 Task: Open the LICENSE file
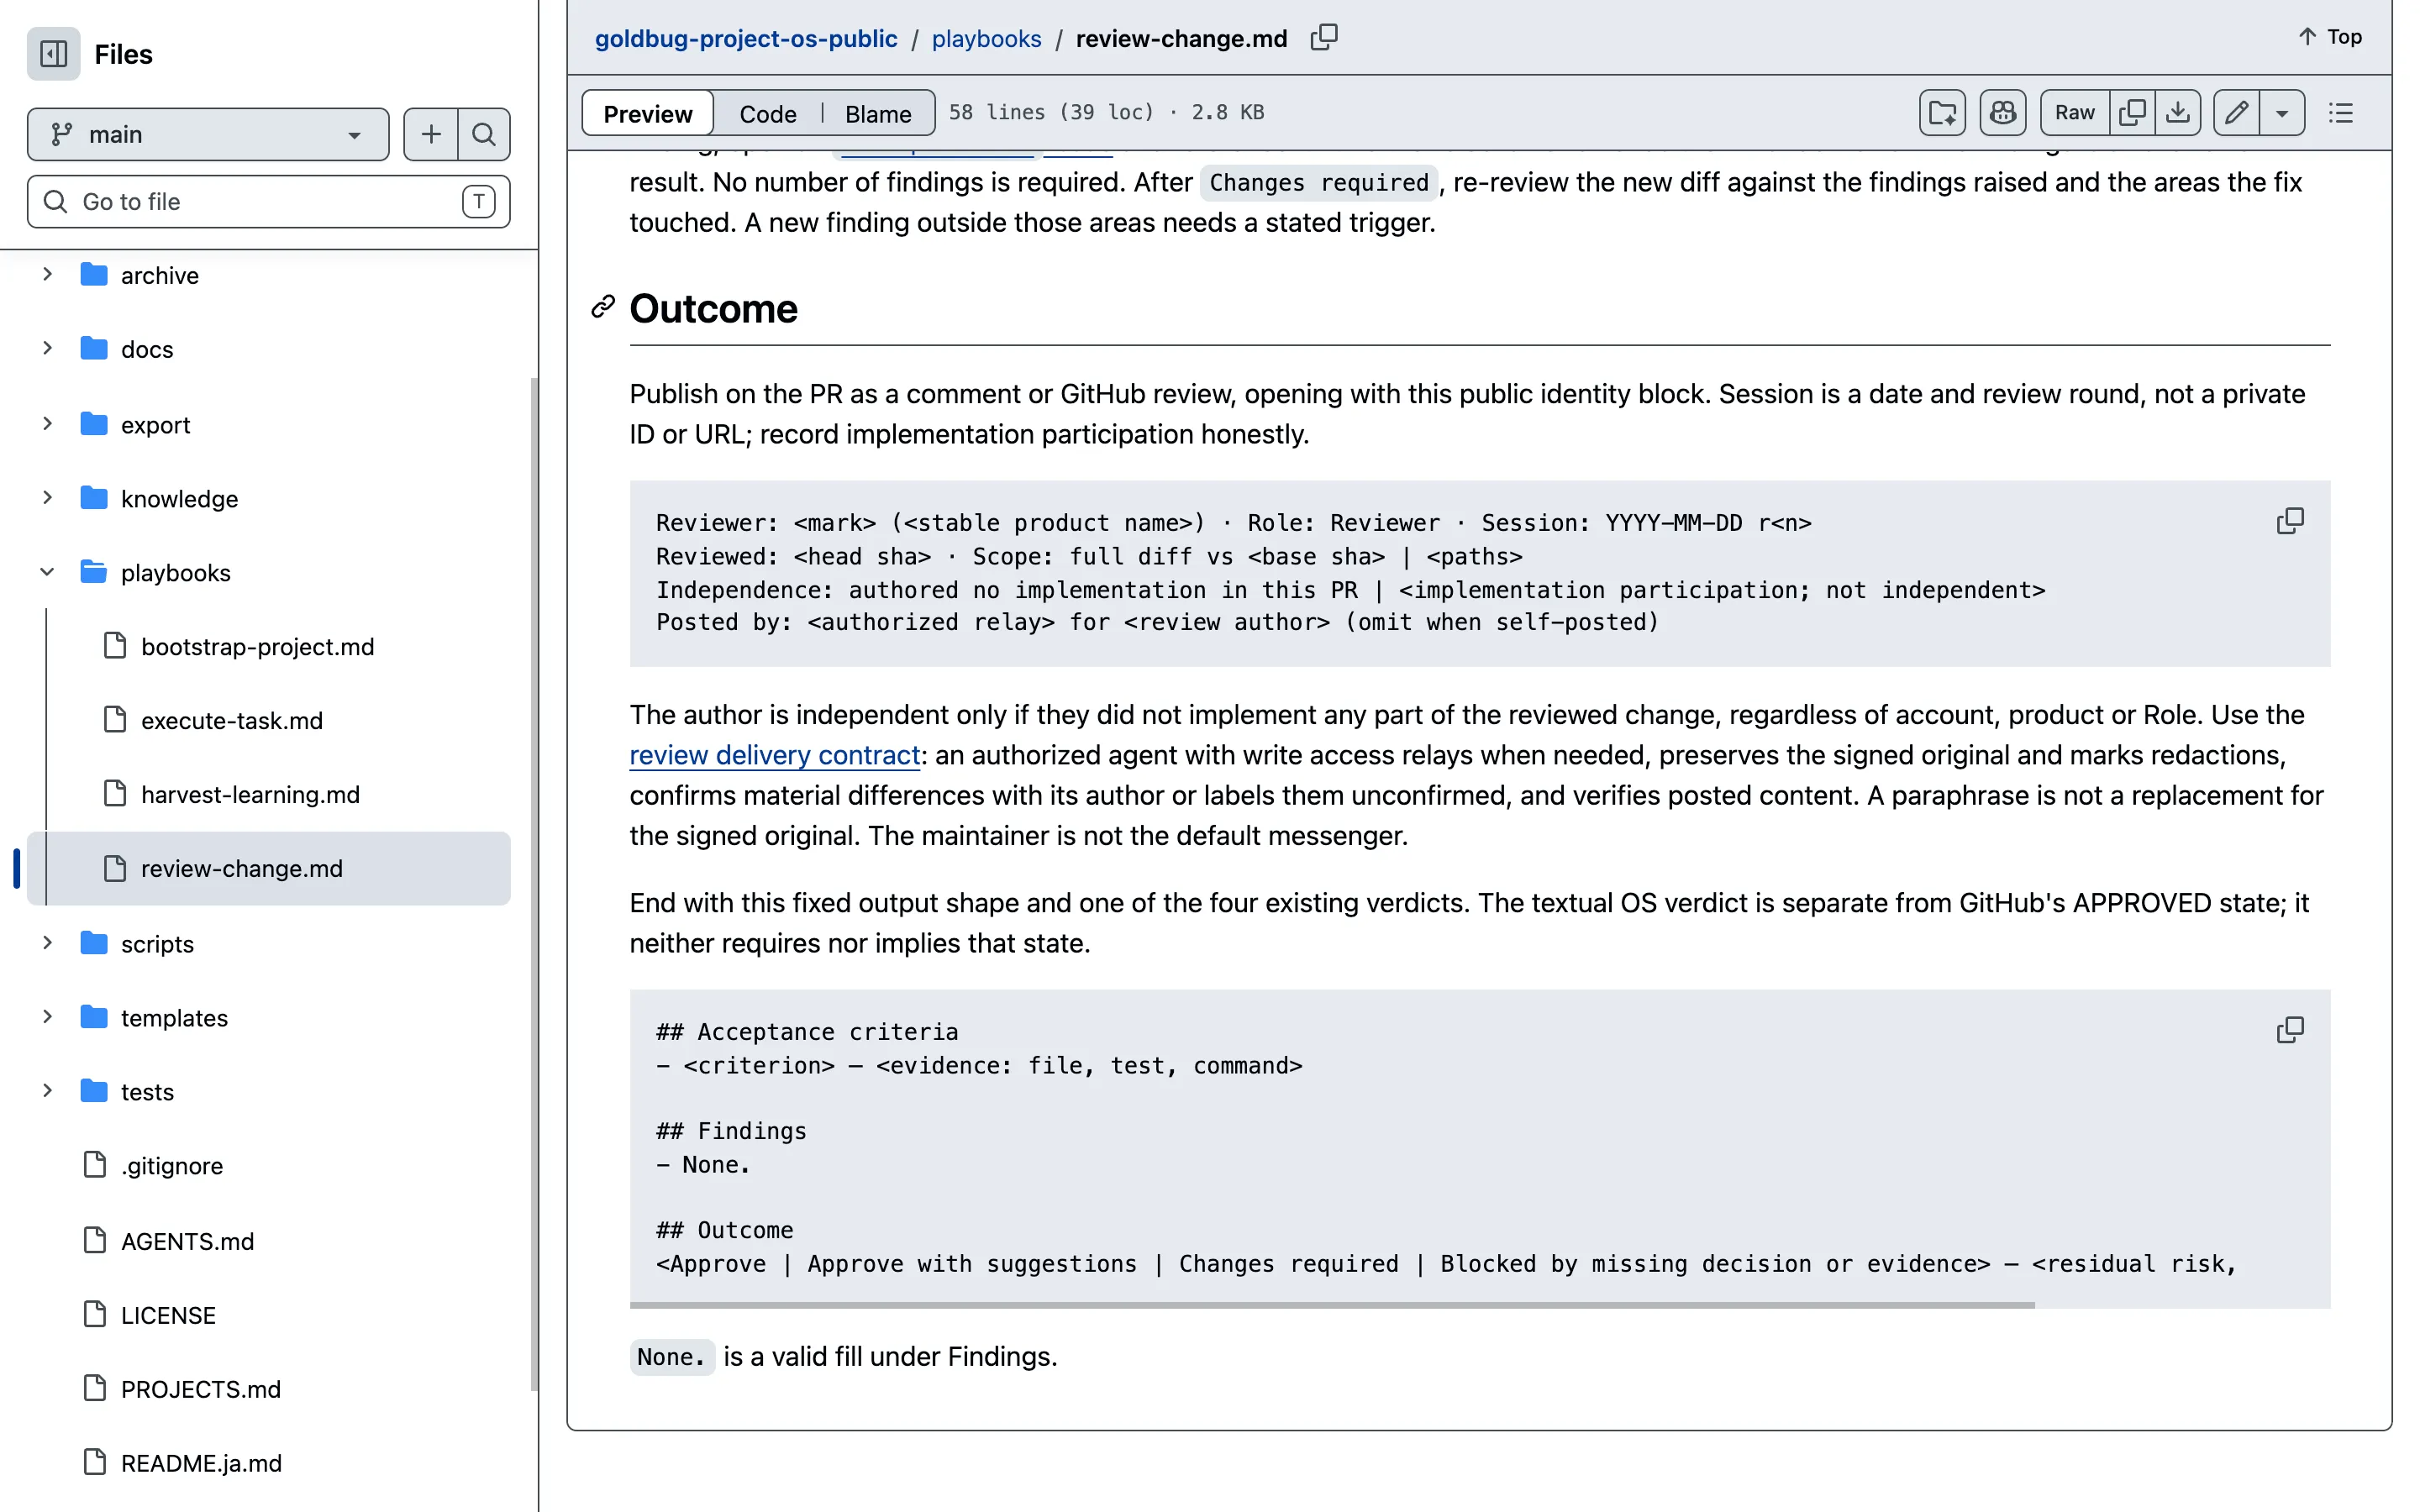(x=168, y=1315)
